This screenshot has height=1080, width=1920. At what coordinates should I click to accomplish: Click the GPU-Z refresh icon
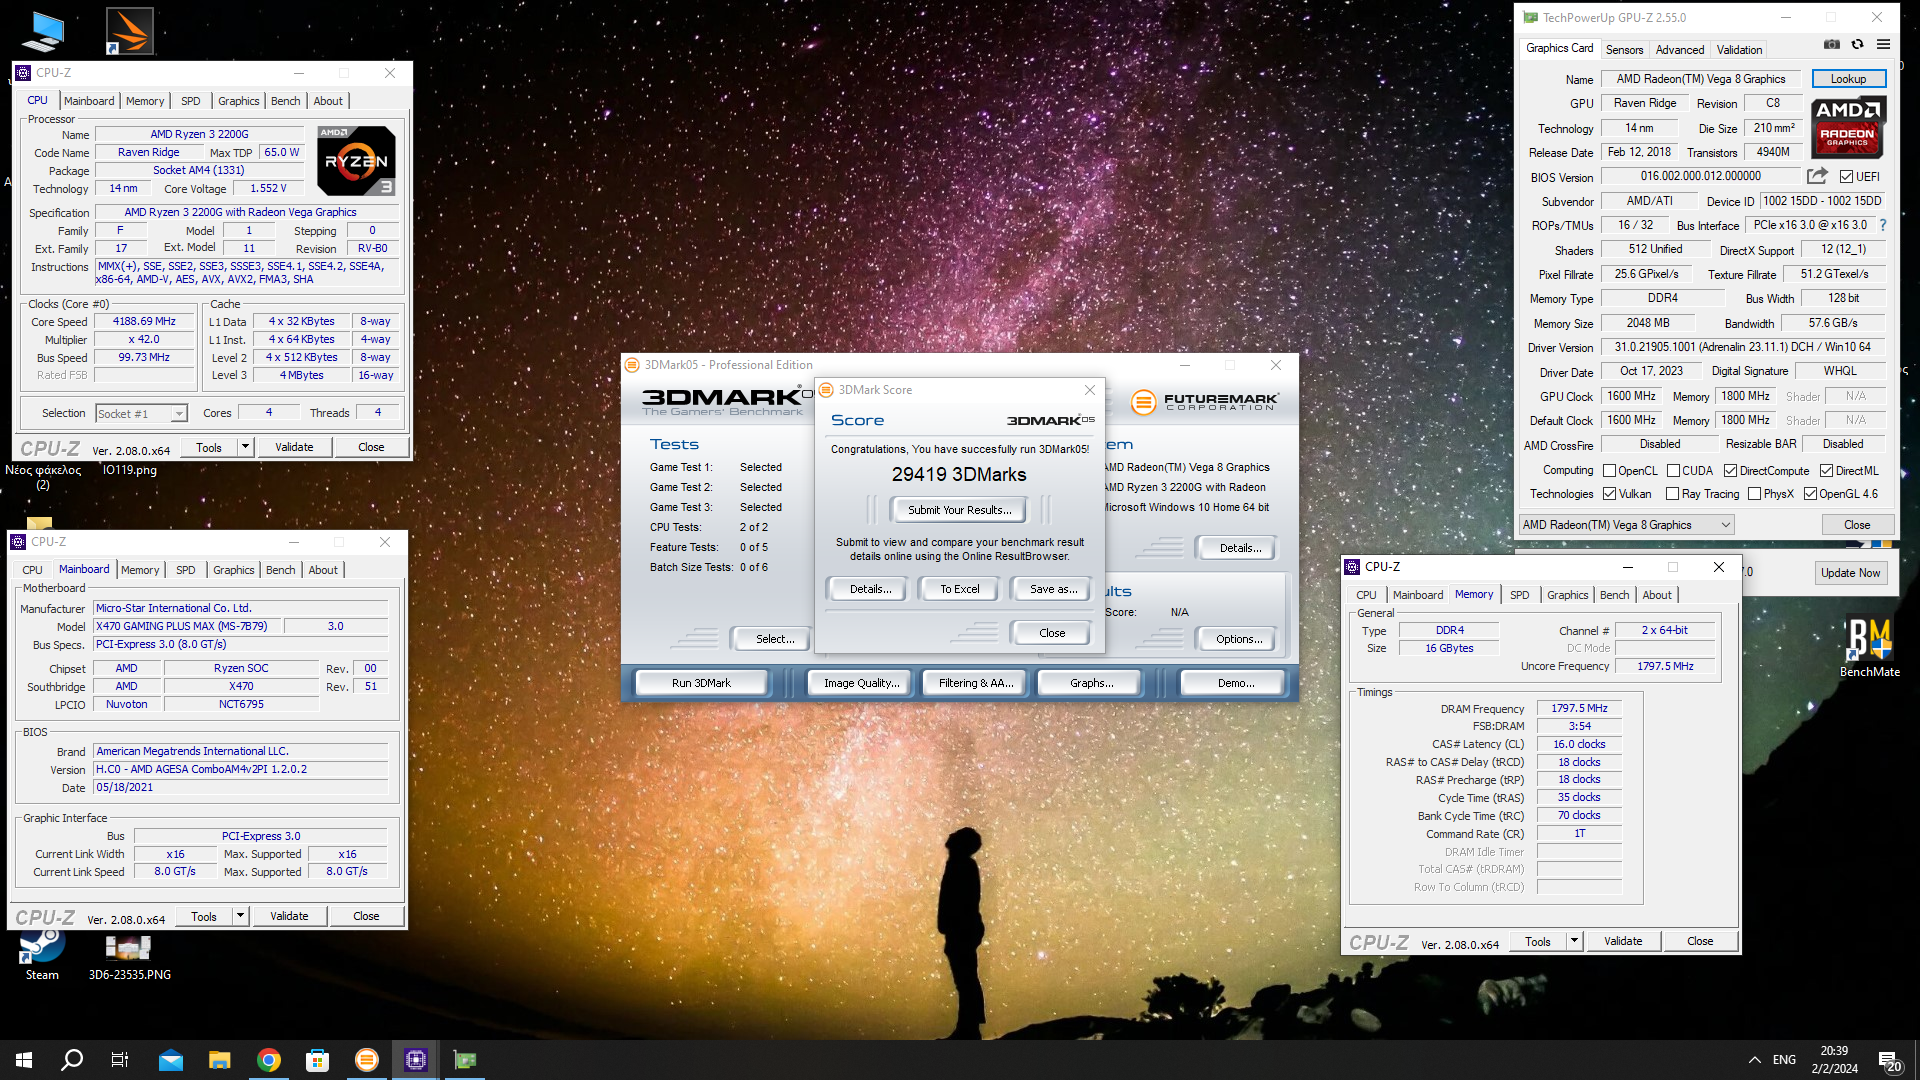(1857, 45)
